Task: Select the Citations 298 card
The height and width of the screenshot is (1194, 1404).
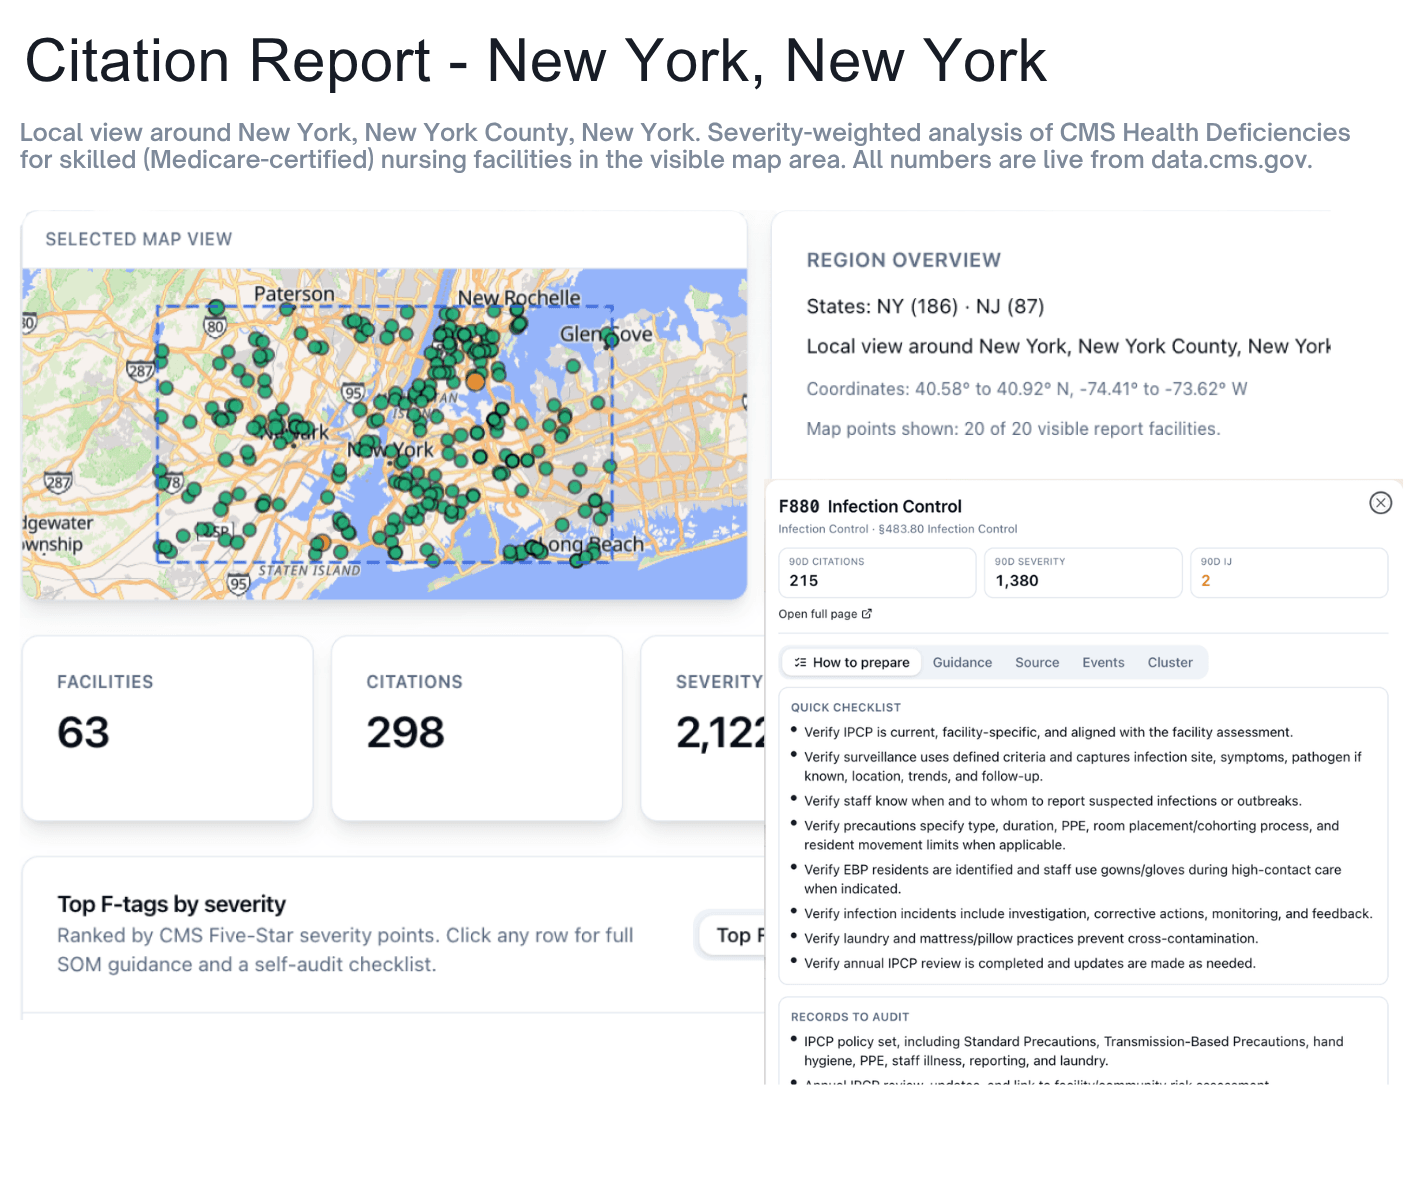Action: pos(477,728)
